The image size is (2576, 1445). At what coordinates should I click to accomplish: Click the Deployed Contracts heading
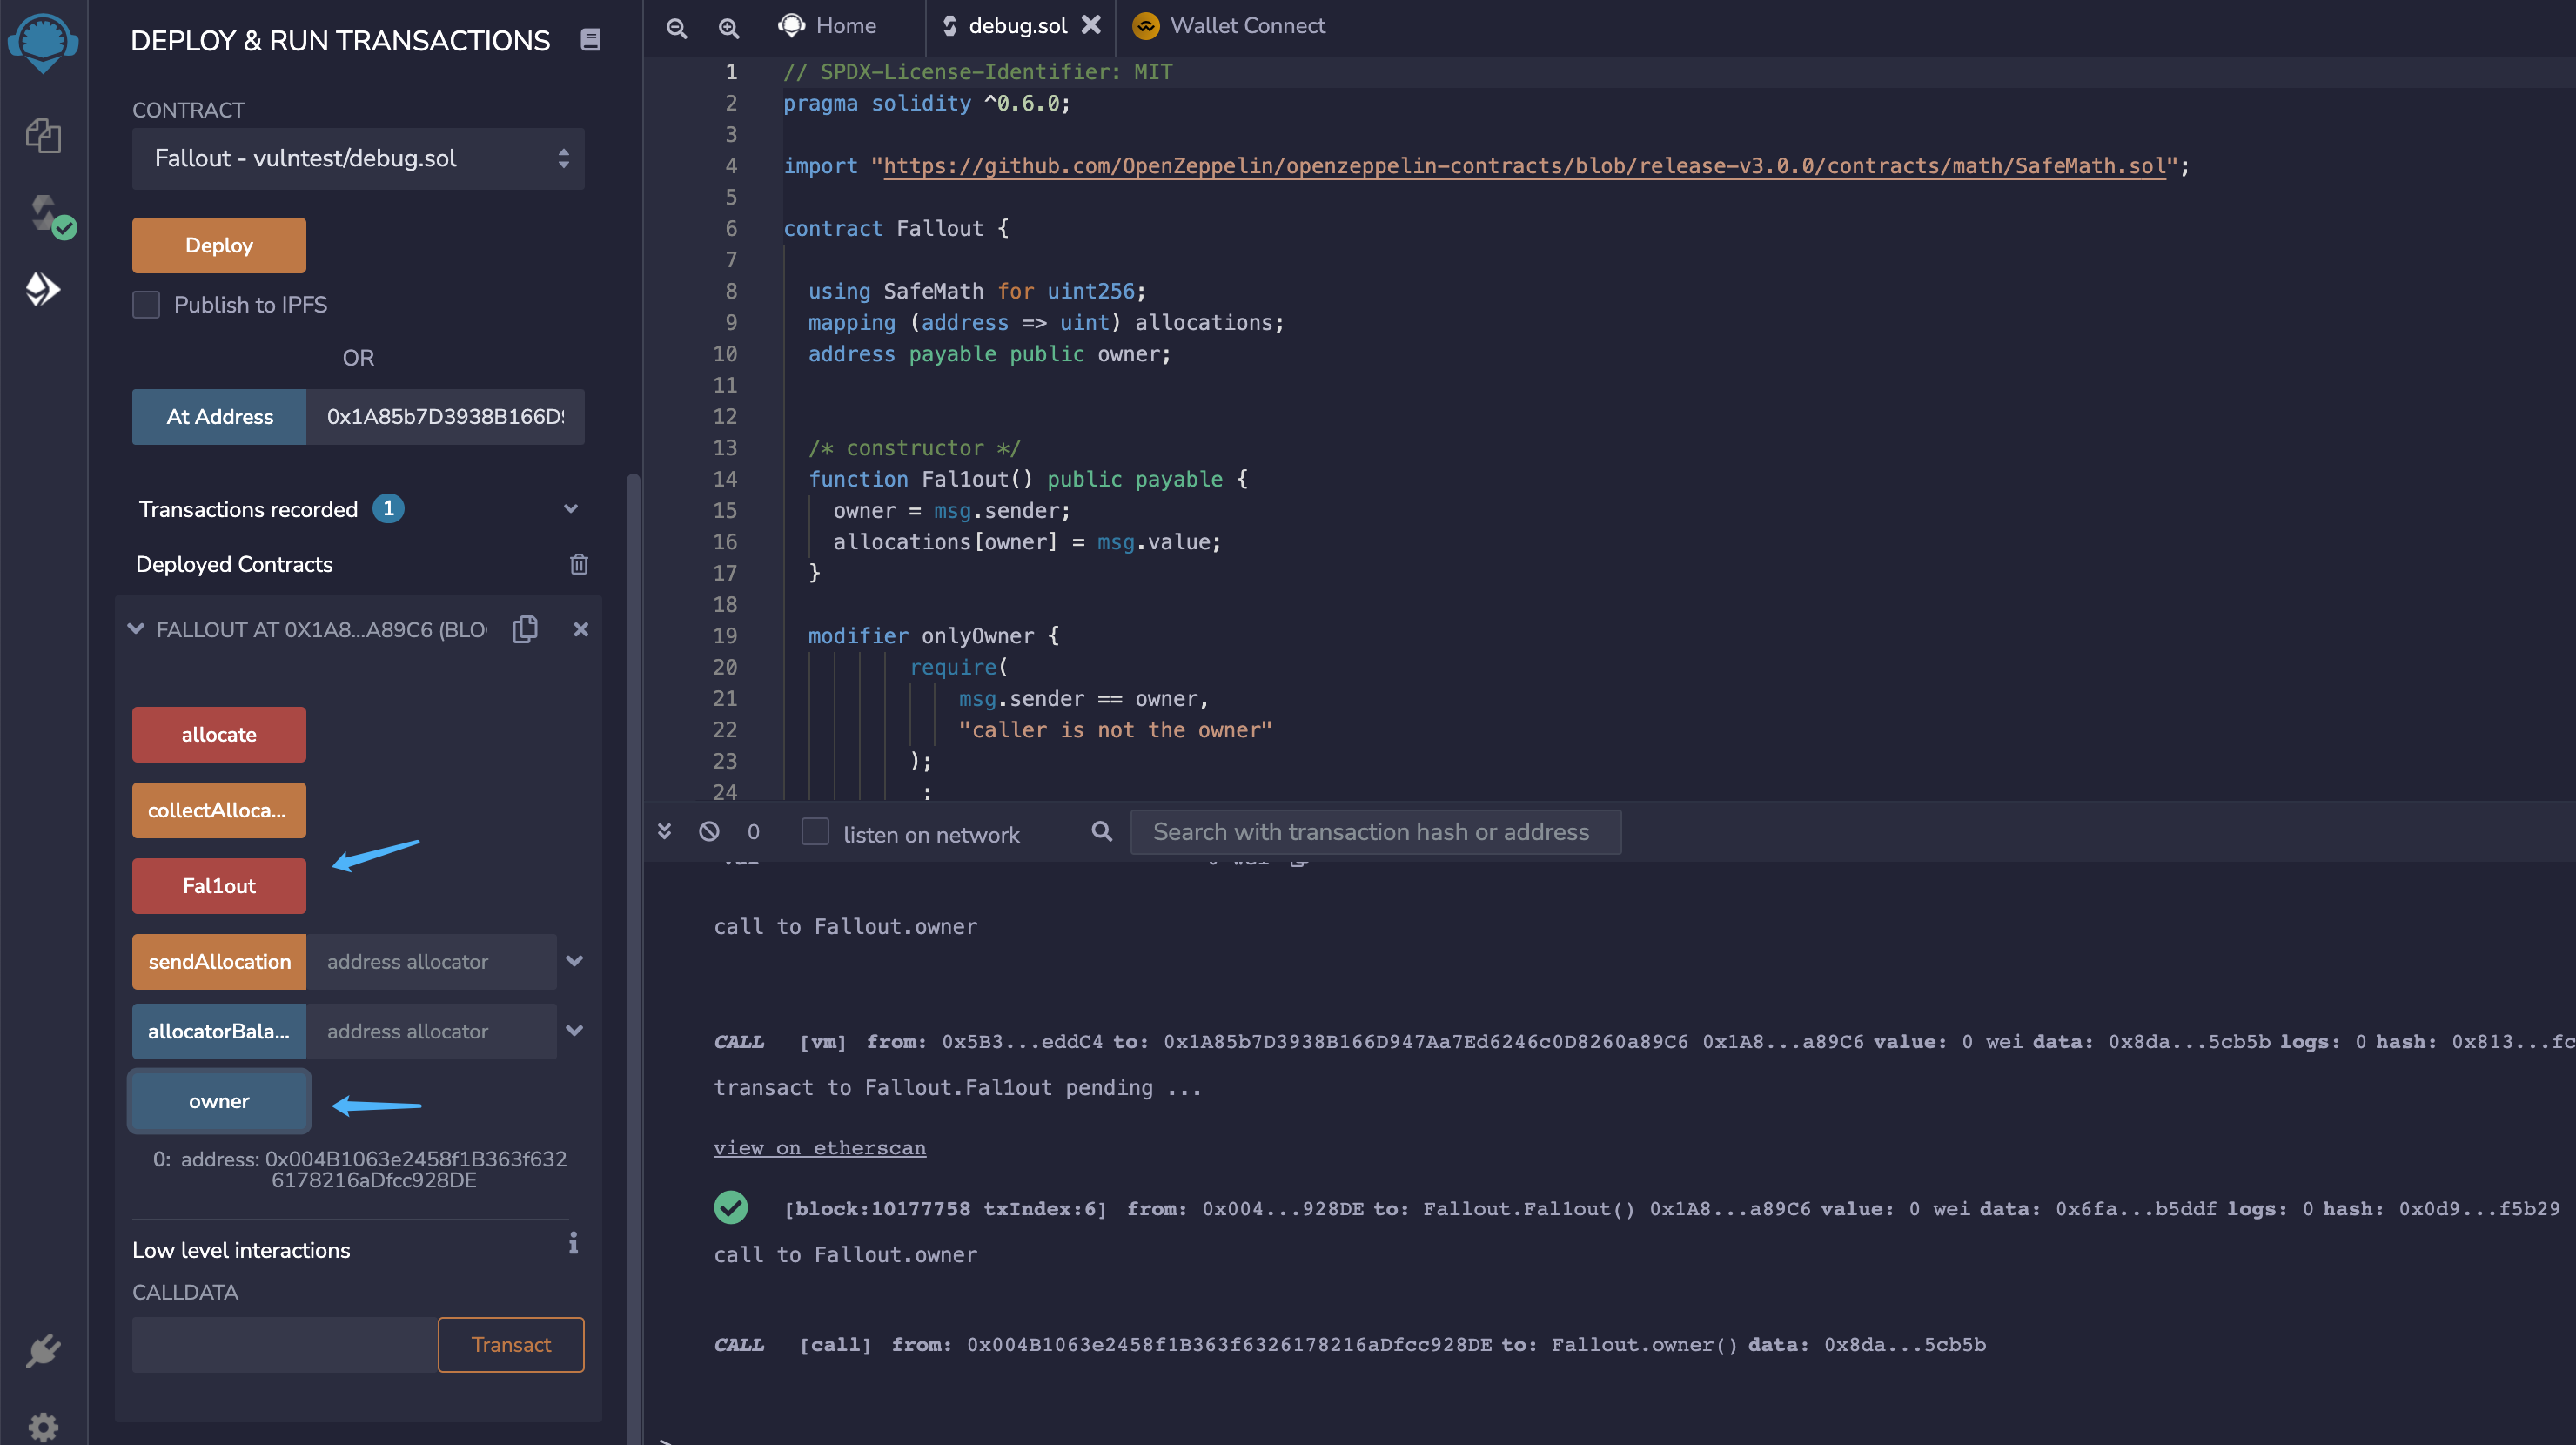(234, 564)
